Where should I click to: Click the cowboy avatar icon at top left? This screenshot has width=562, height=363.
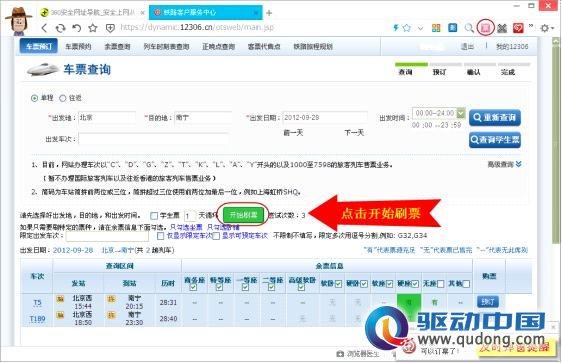[19, 21]
